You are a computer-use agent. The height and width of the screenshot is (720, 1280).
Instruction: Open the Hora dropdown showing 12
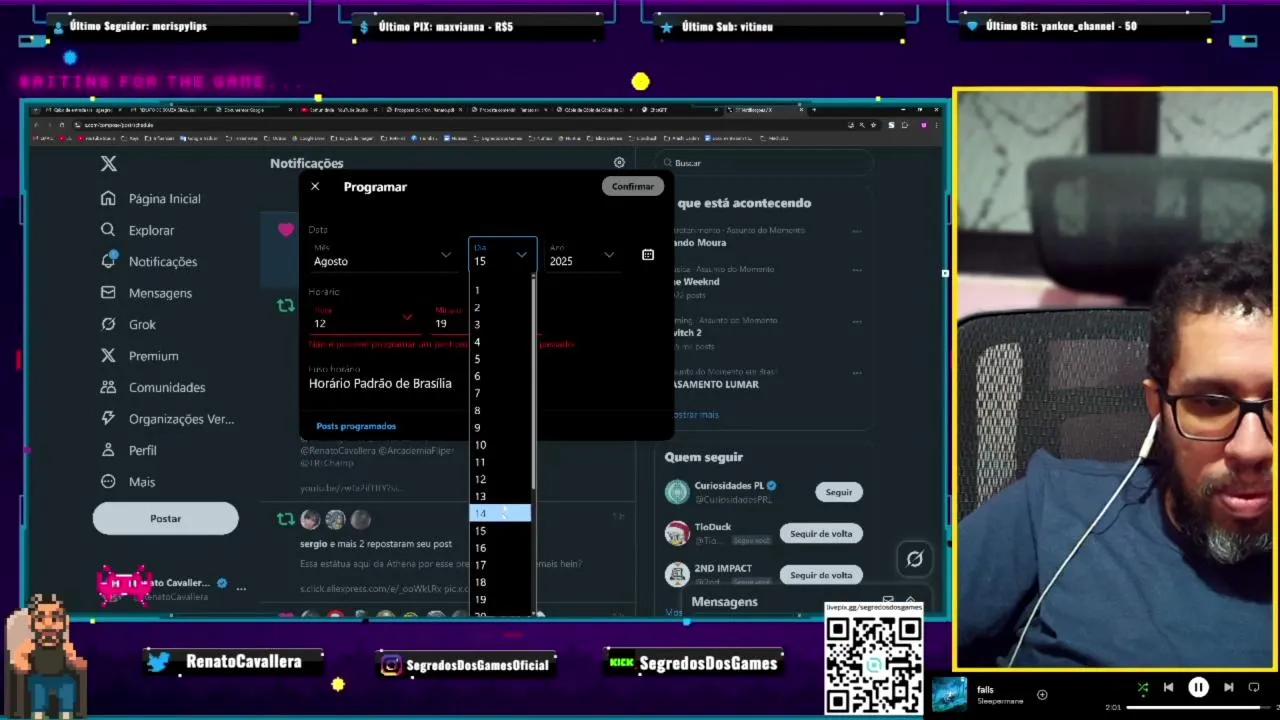(363, 318)
